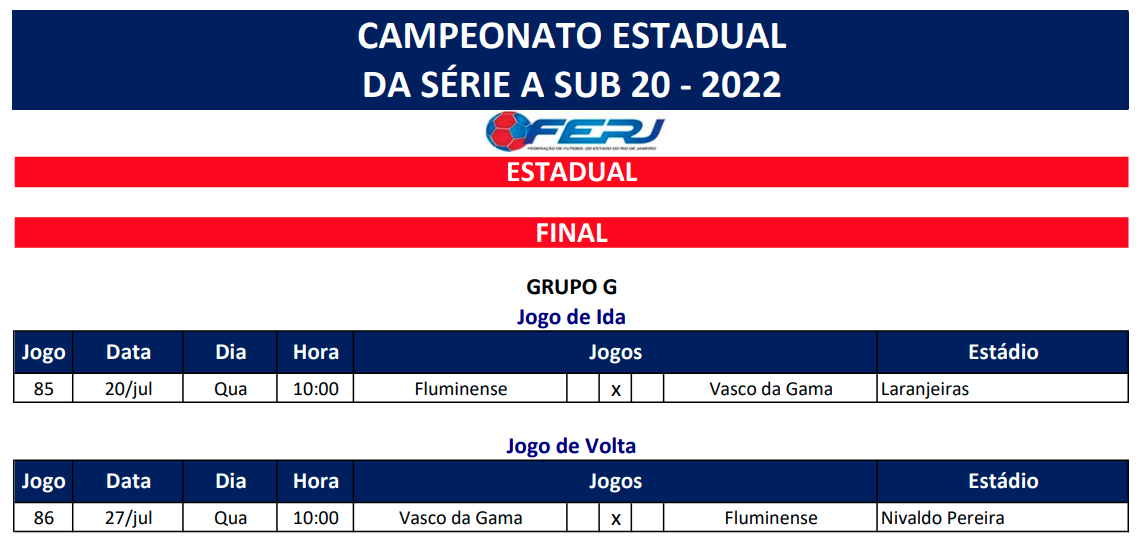Image resolution: width=1139 pixels, height=544 pixels.
Task: Click the FERJ federation logo
Action: click(574, 132)
